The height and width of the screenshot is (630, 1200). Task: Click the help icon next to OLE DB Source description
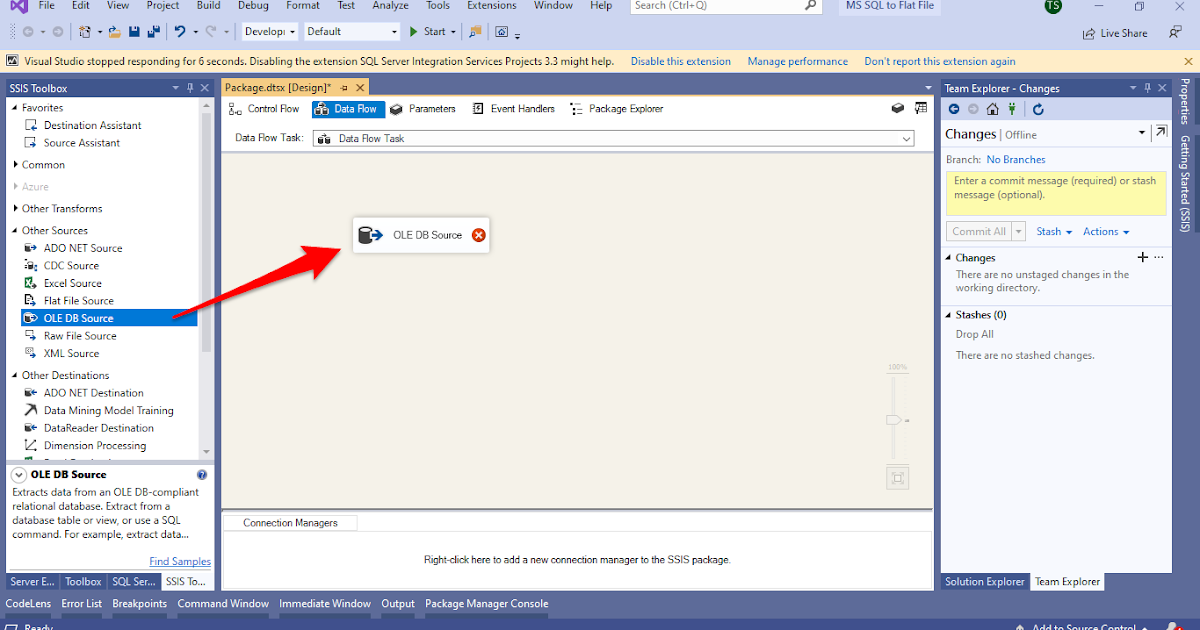tap(202, 475)
